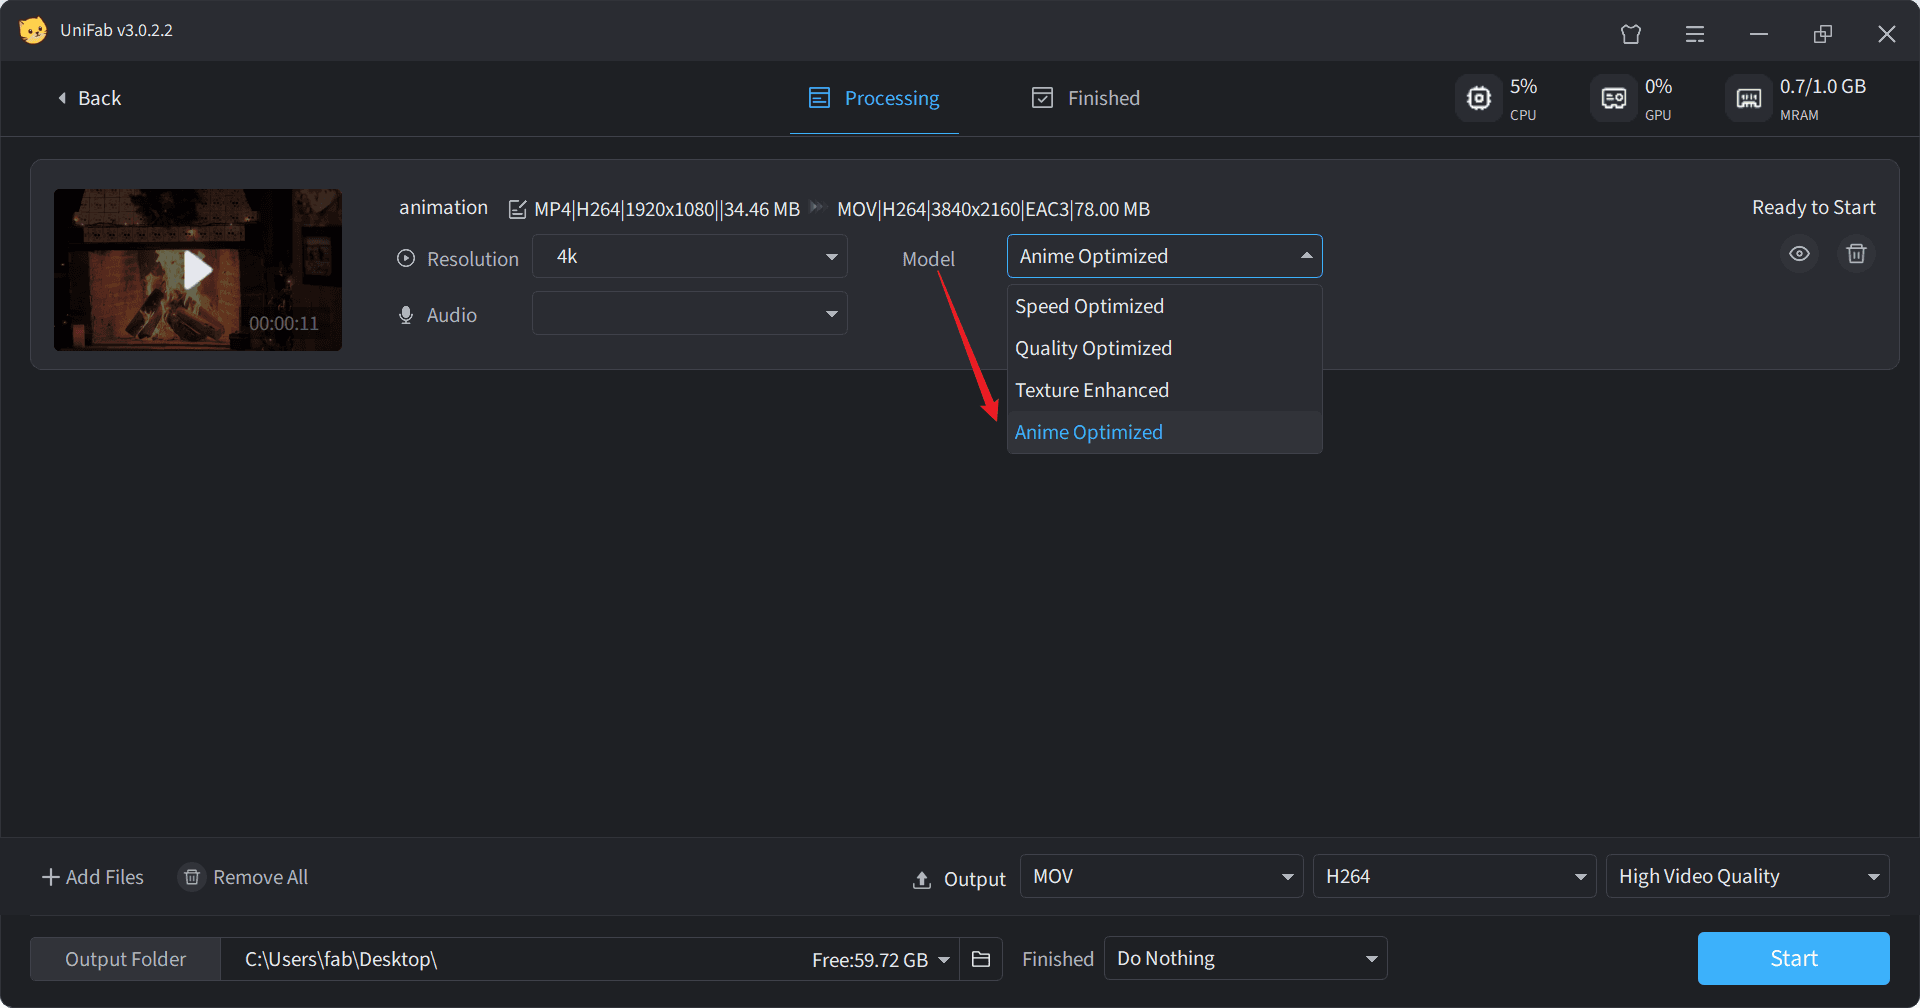Expand the Free 59.72 GB path dropdown arrow
Viewport: 1920px width, 1008px height.
(944, 960)
